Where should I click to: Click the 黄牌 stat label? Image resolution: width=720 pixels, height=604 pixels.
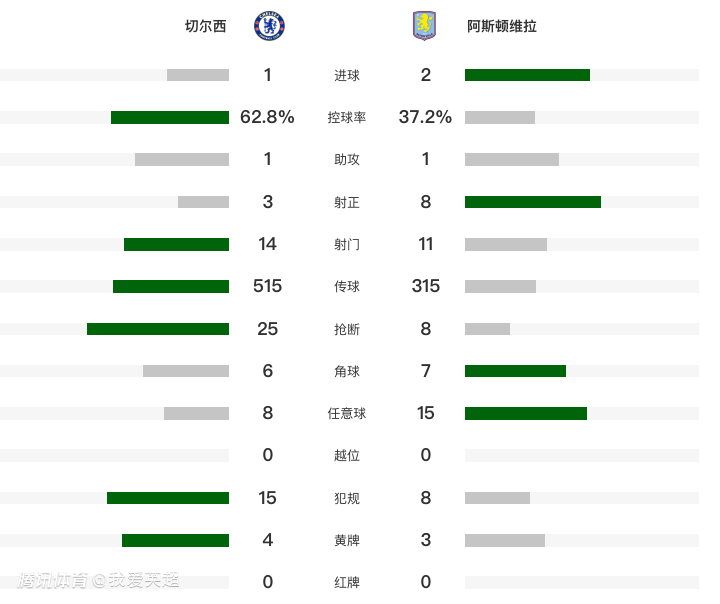[x=347, y=540]
